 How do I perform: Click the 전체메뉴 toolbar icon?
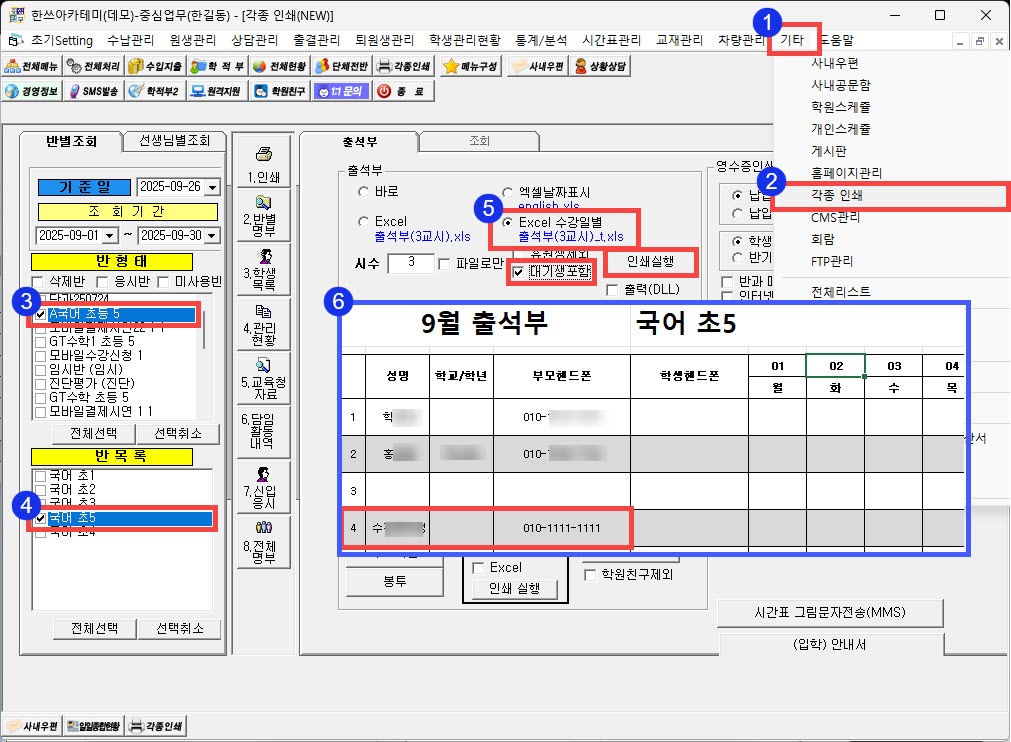[32, 66]
